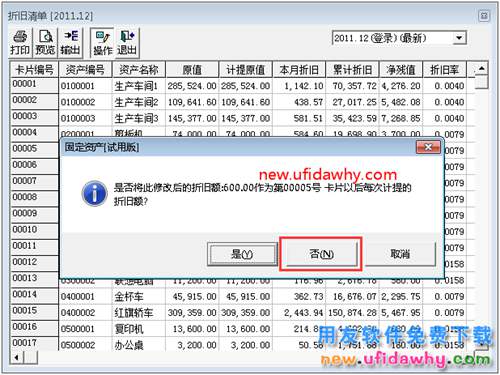Click the 是(Y) button
Viewport: 500px width, 375px height.
pyautogui.click(x=242, y=254)
